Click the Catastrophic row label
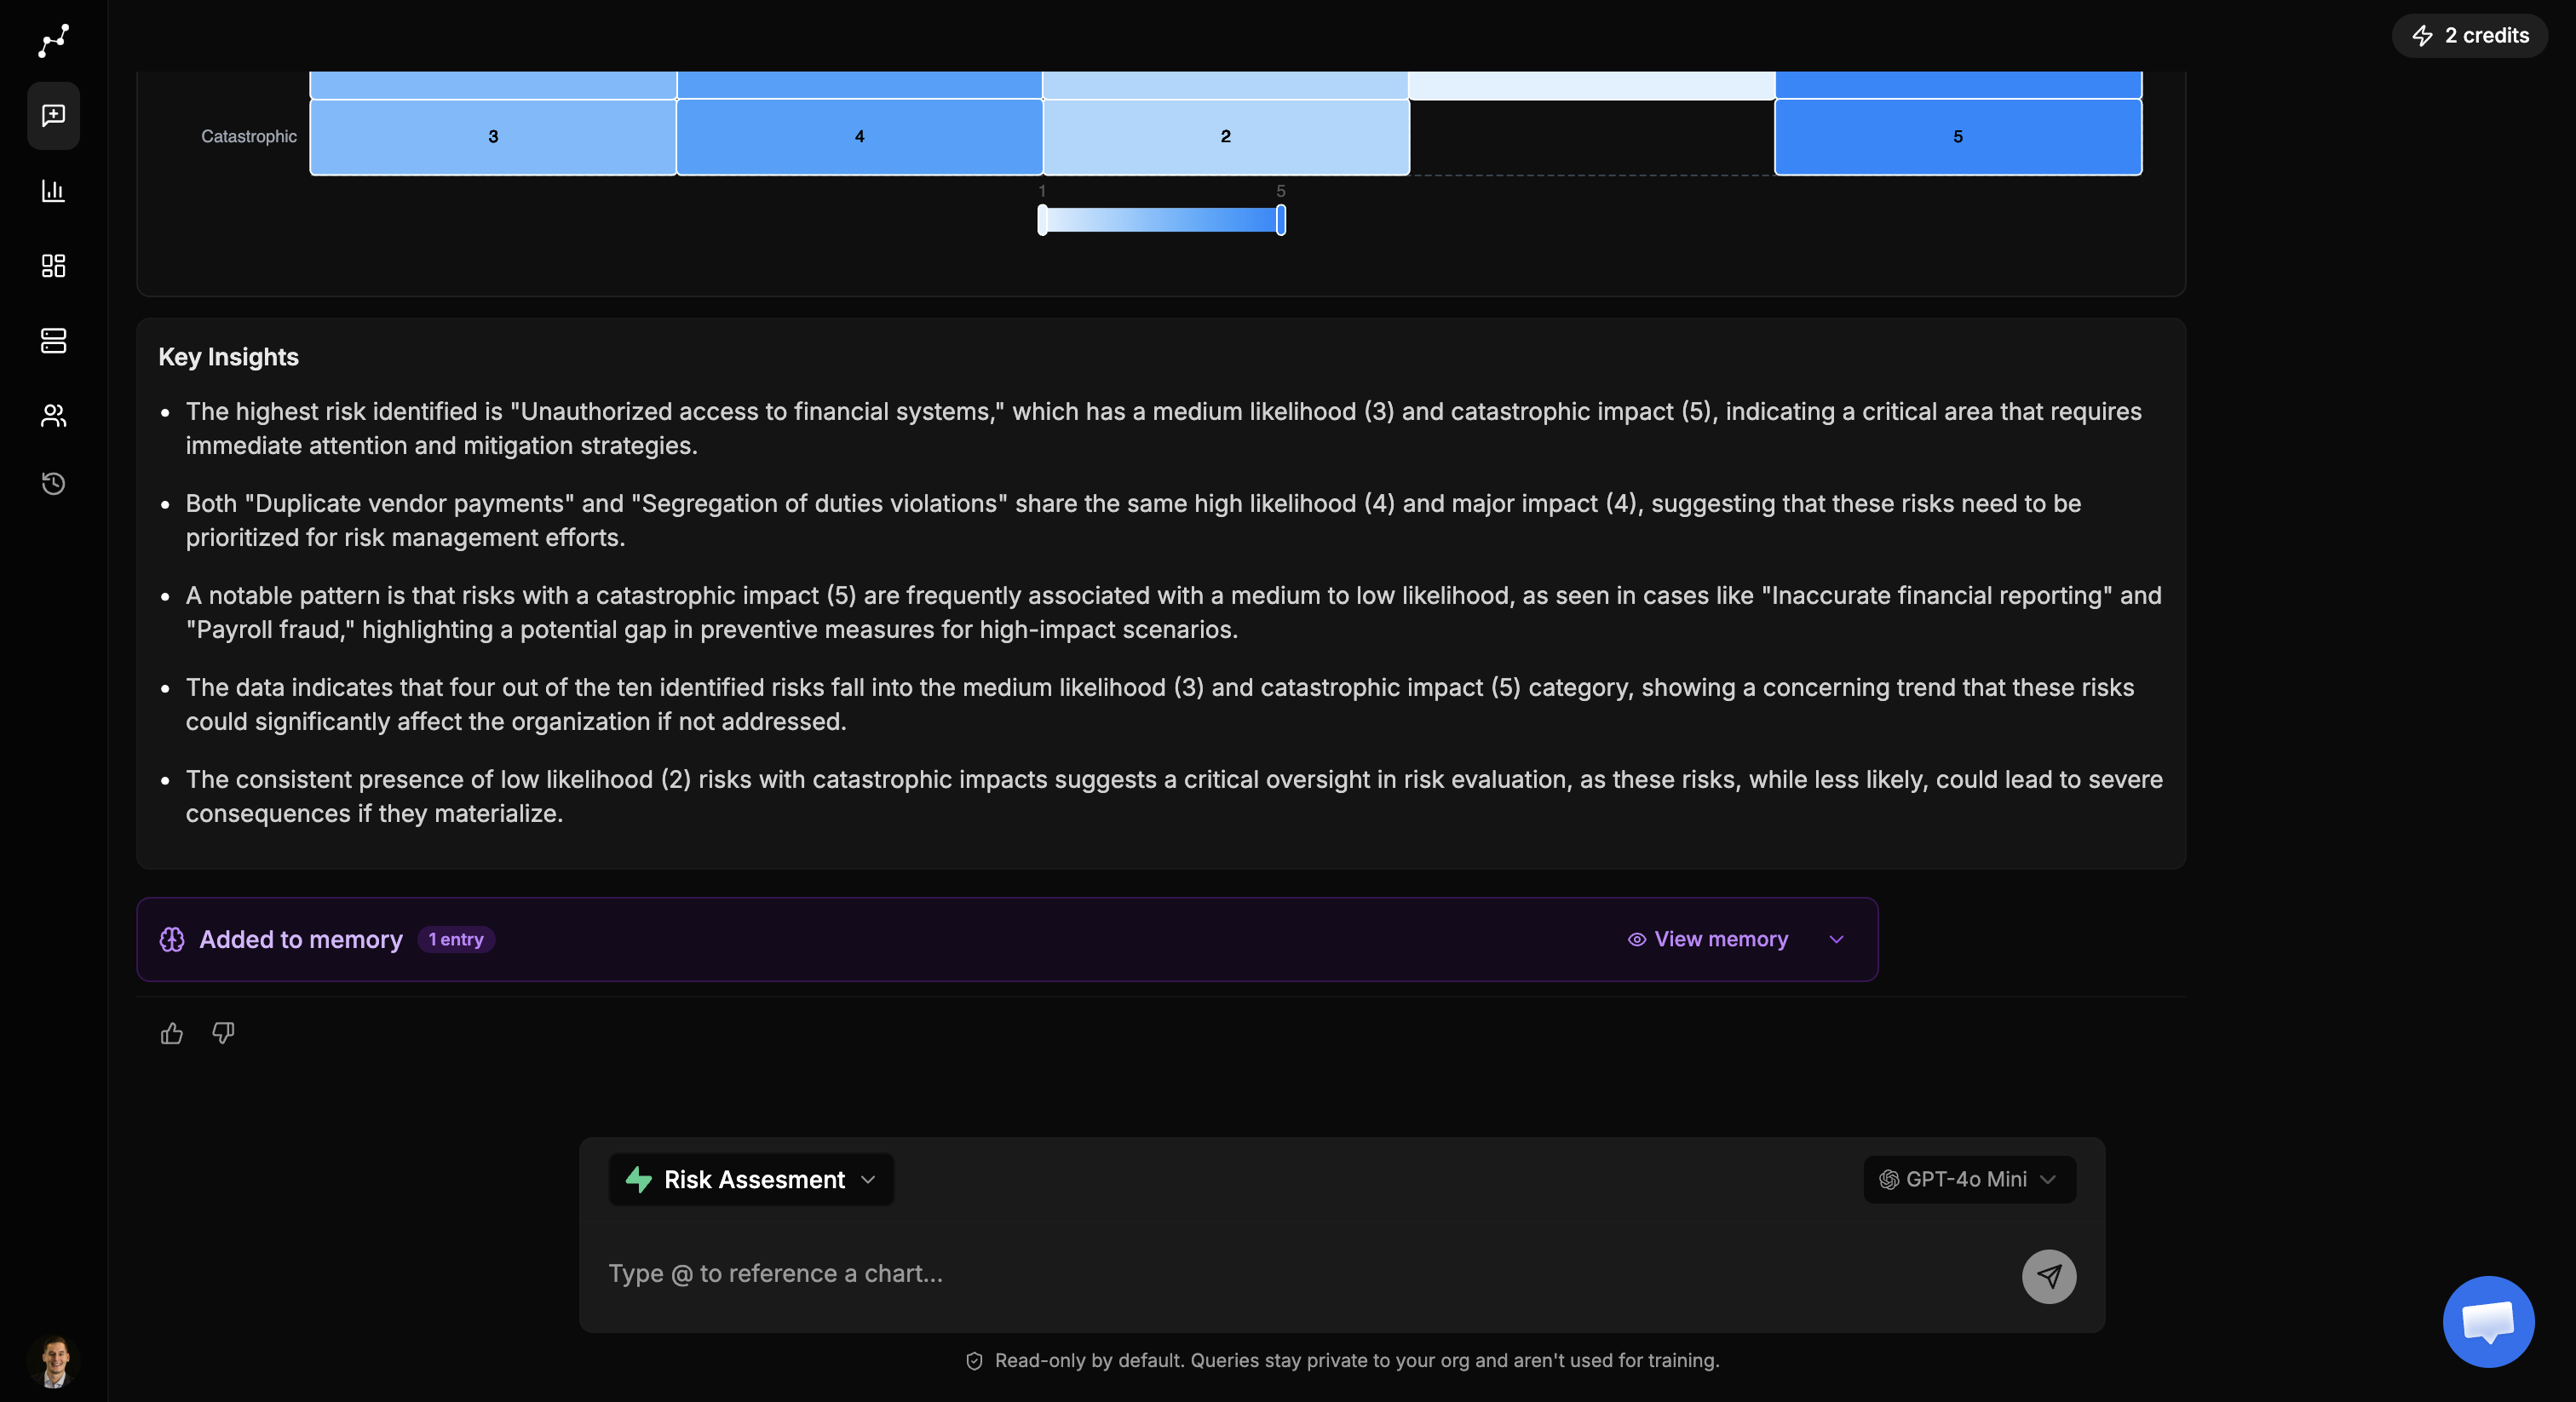This screenshot has width=2576, height=1402. tap(249, 137)
